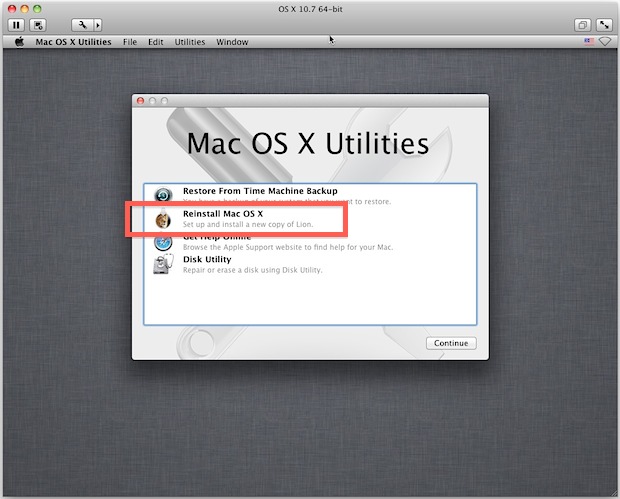
Task: Zoom the OS X 10.7 64-bit window
Action: tap(37, 9)
